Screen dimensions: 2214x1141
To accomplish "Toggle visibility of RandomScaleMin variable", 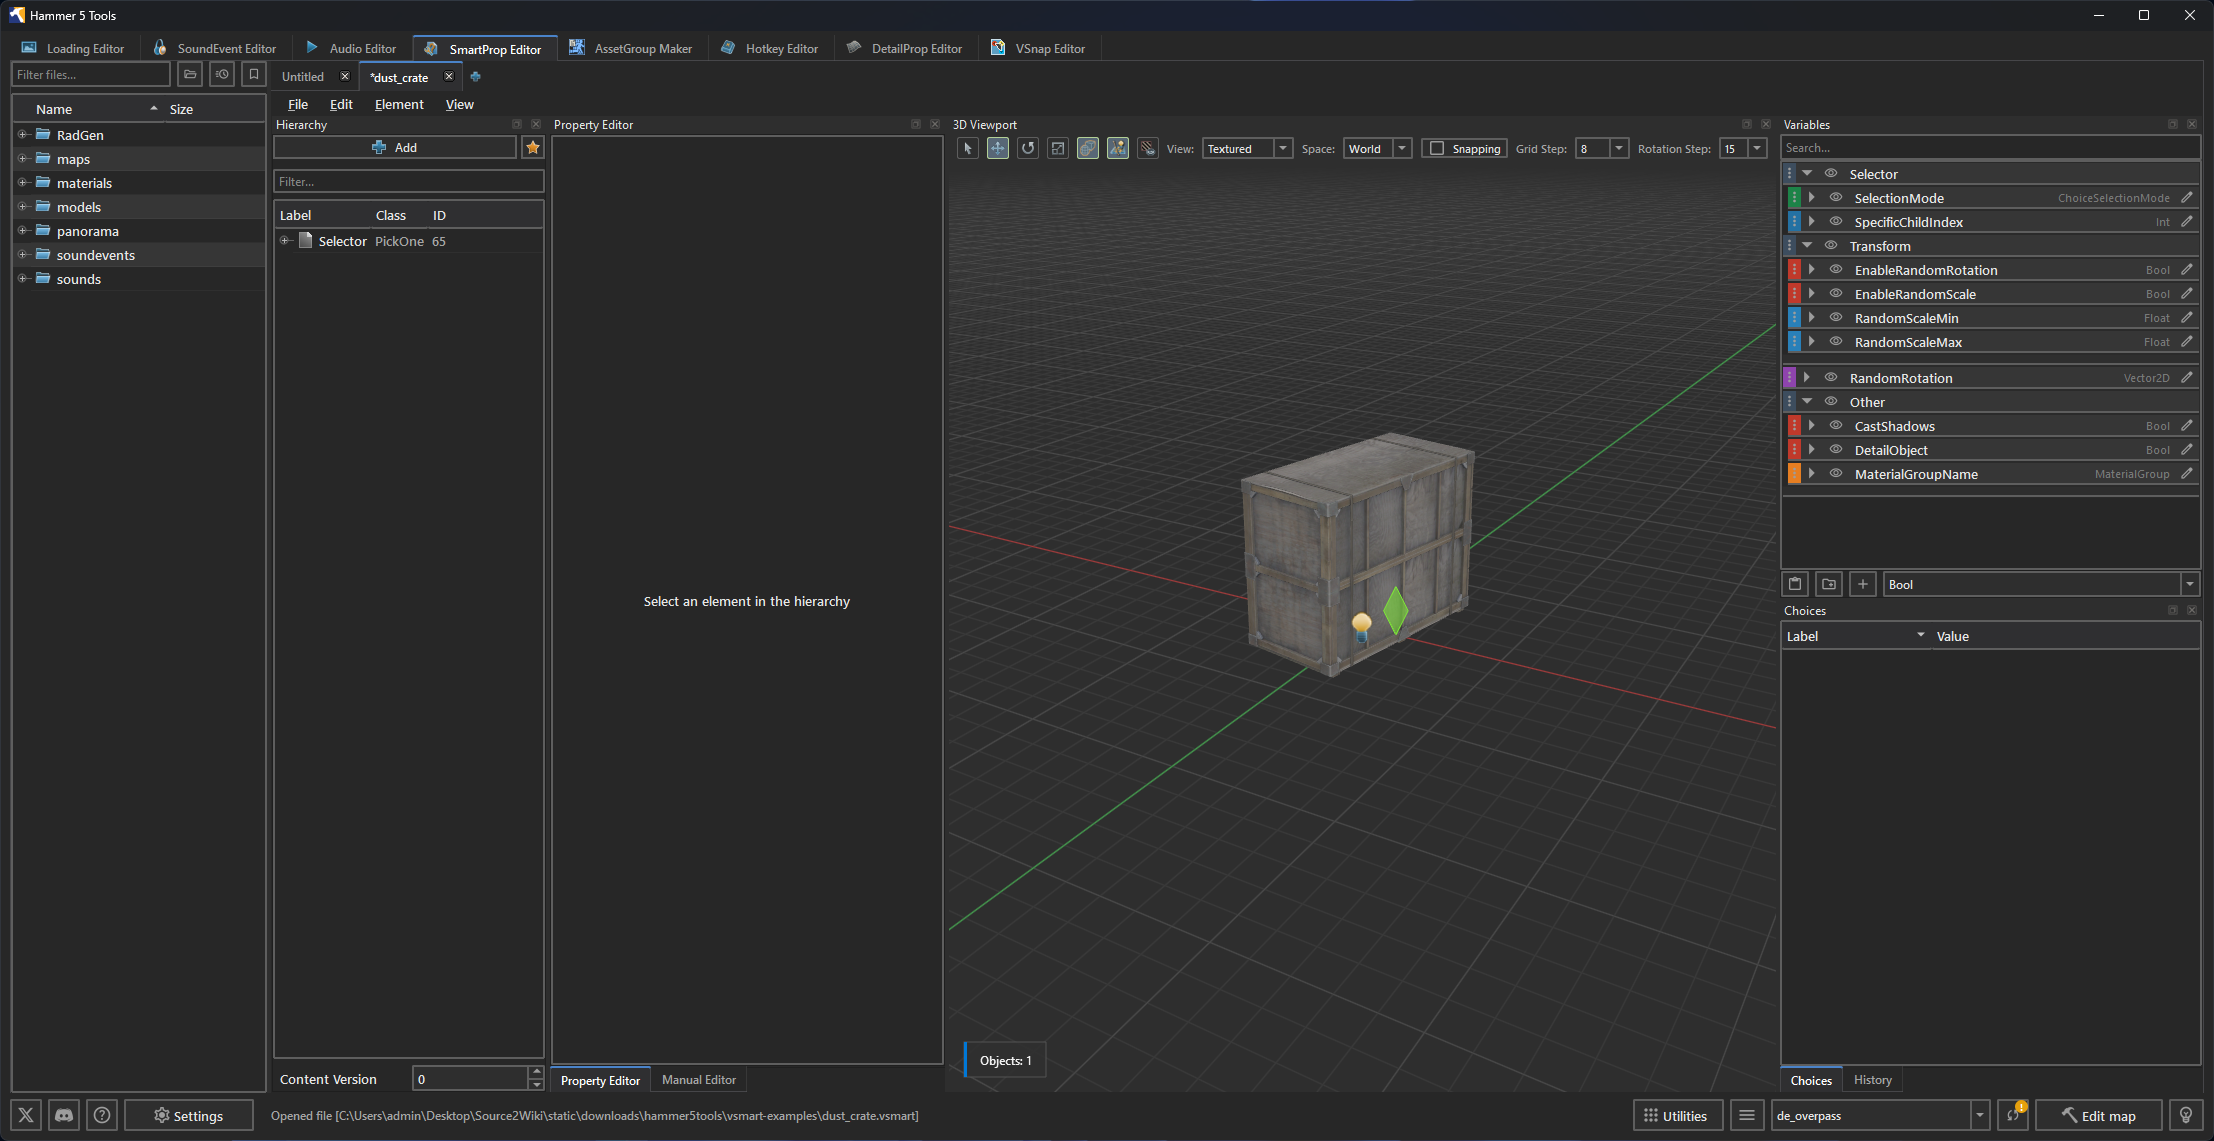I will pos(1836,318).
